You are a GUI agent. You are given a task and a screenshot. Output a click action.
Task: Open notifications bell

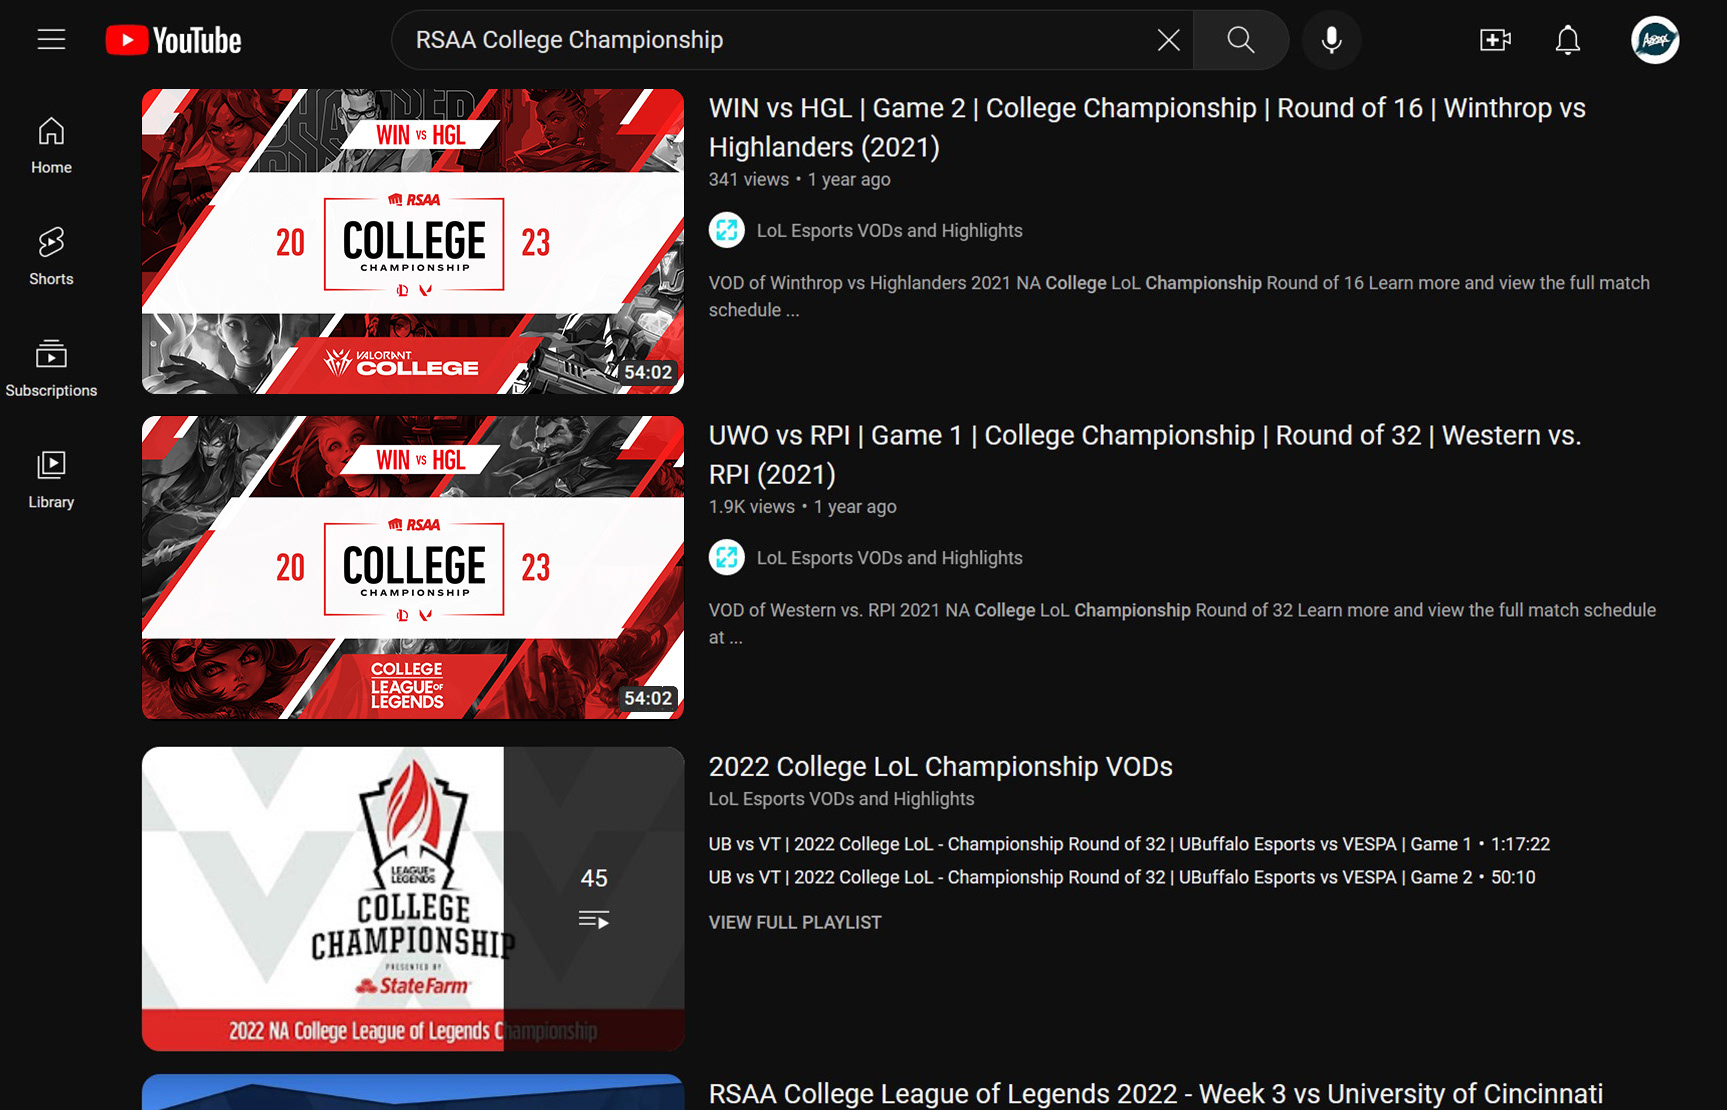tap(1567, 40)
